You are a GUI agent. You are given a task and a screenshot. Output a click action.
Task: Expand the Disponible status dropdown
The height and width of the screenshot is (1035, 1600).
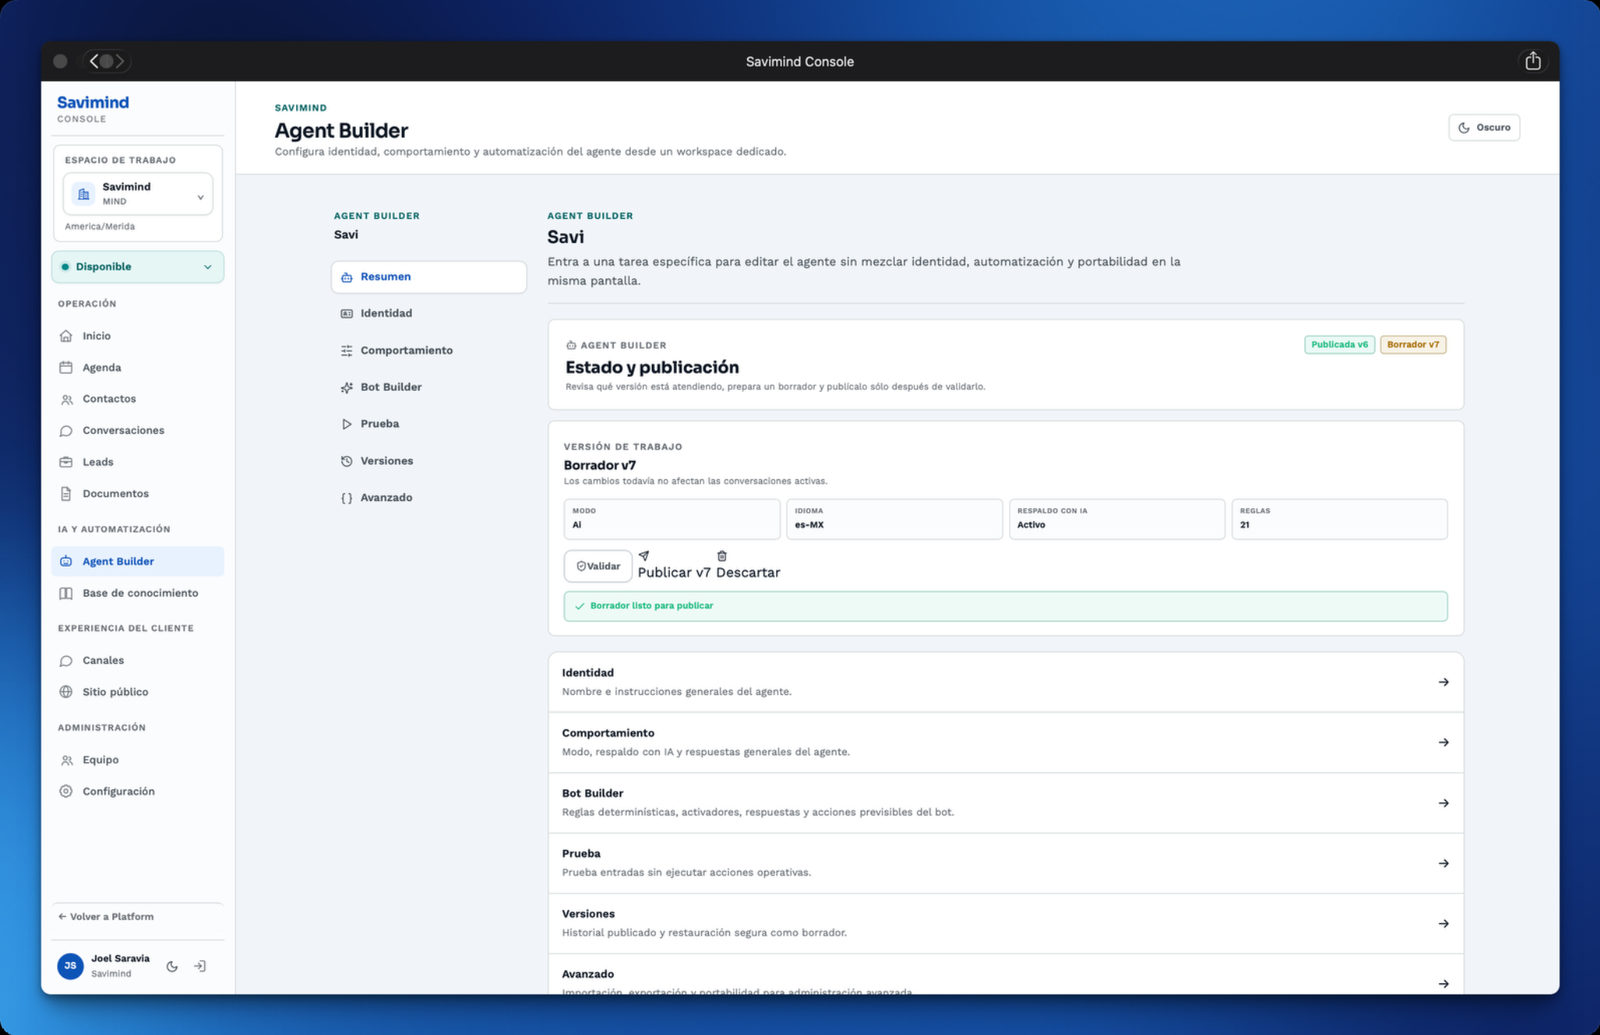click(x=138, y=267)
